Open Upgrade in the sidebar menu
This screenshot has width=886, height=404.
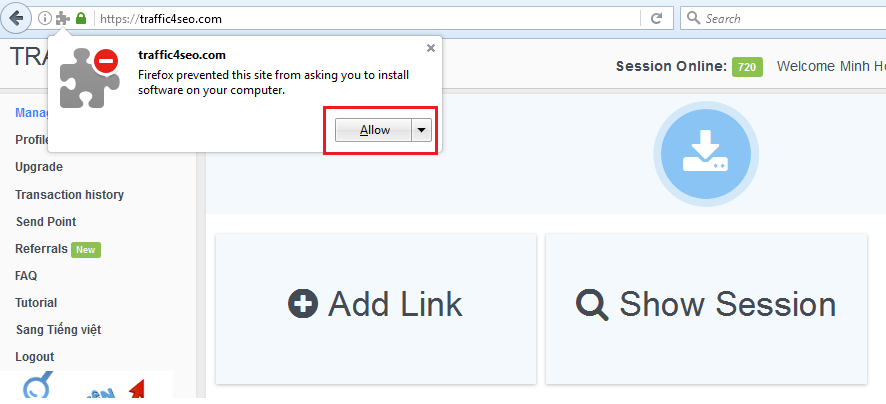click(x=39, y=167)
